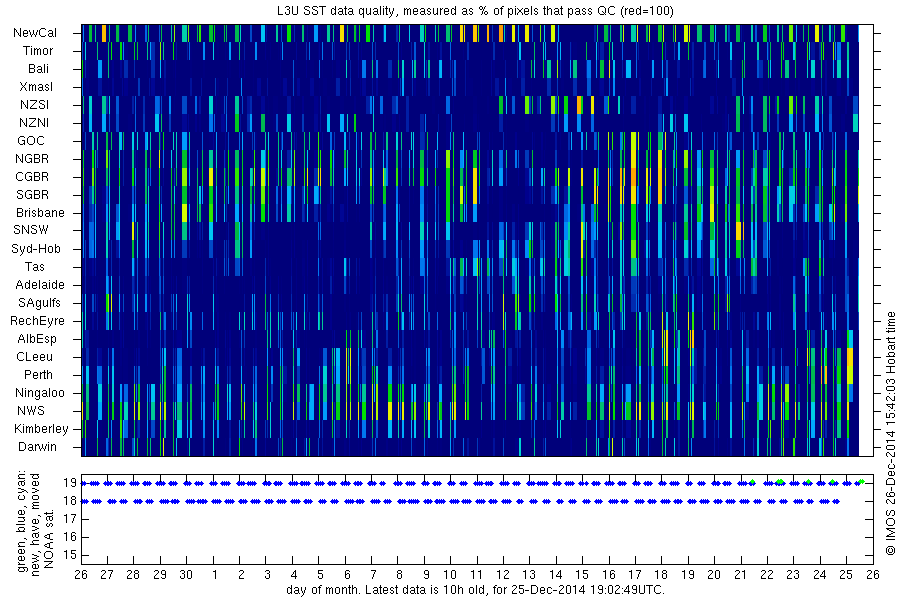
Task: Click day 24 on the x-axis
Action: point(820,575)
